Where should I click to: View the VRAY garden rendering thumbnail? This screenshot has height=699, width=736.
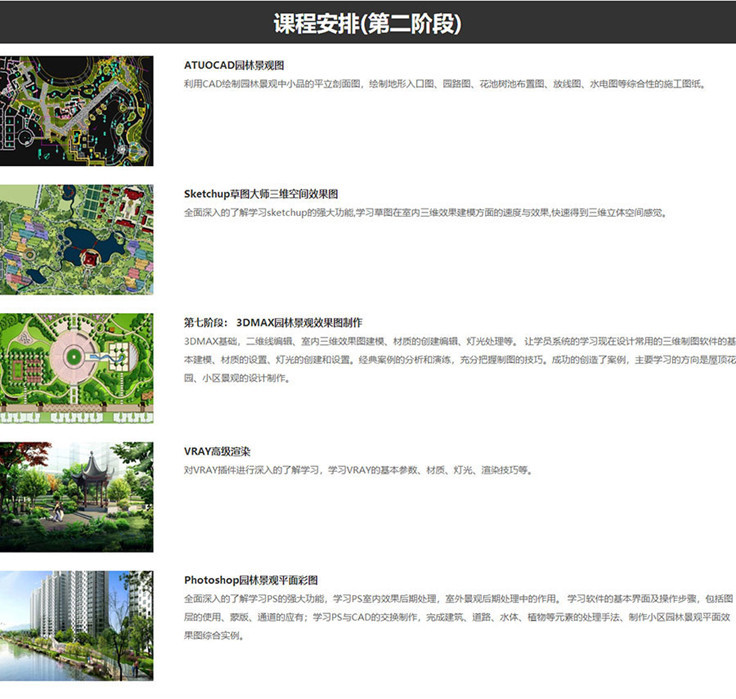point(77,496)
